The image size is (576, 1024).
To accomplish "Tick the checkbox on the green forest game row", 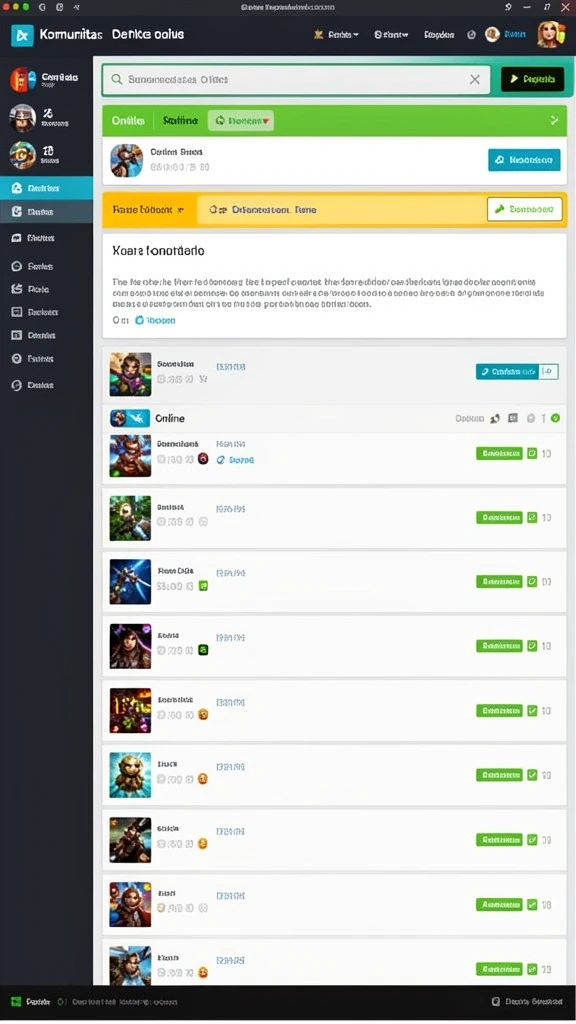I will 532,517.
